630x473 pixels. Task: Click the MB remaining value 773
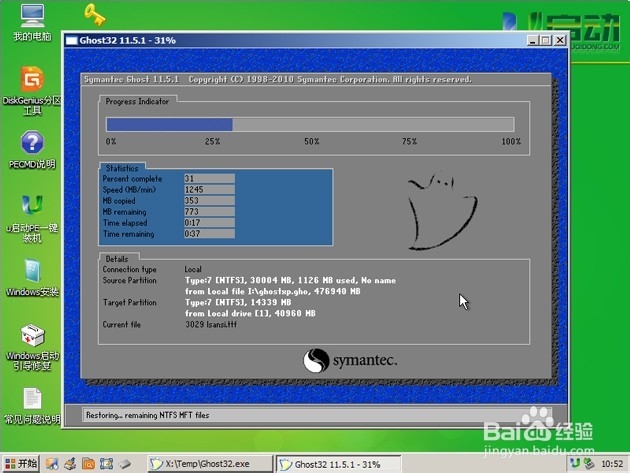(x=209, y=212)
